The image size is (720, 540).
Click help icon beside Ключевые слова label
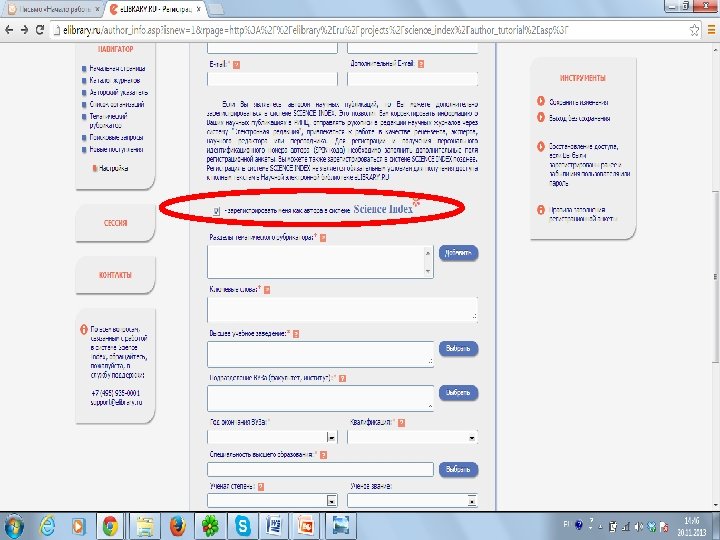click(267, 290)
